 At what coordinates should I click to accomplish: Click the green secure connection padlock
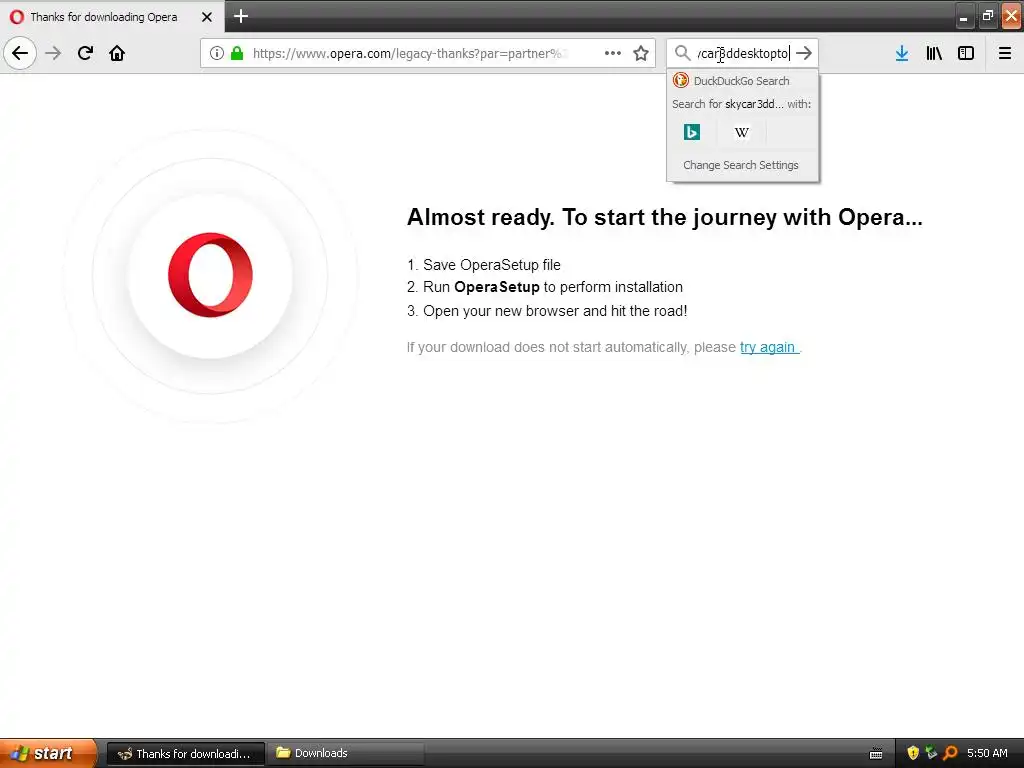[238, 53]
